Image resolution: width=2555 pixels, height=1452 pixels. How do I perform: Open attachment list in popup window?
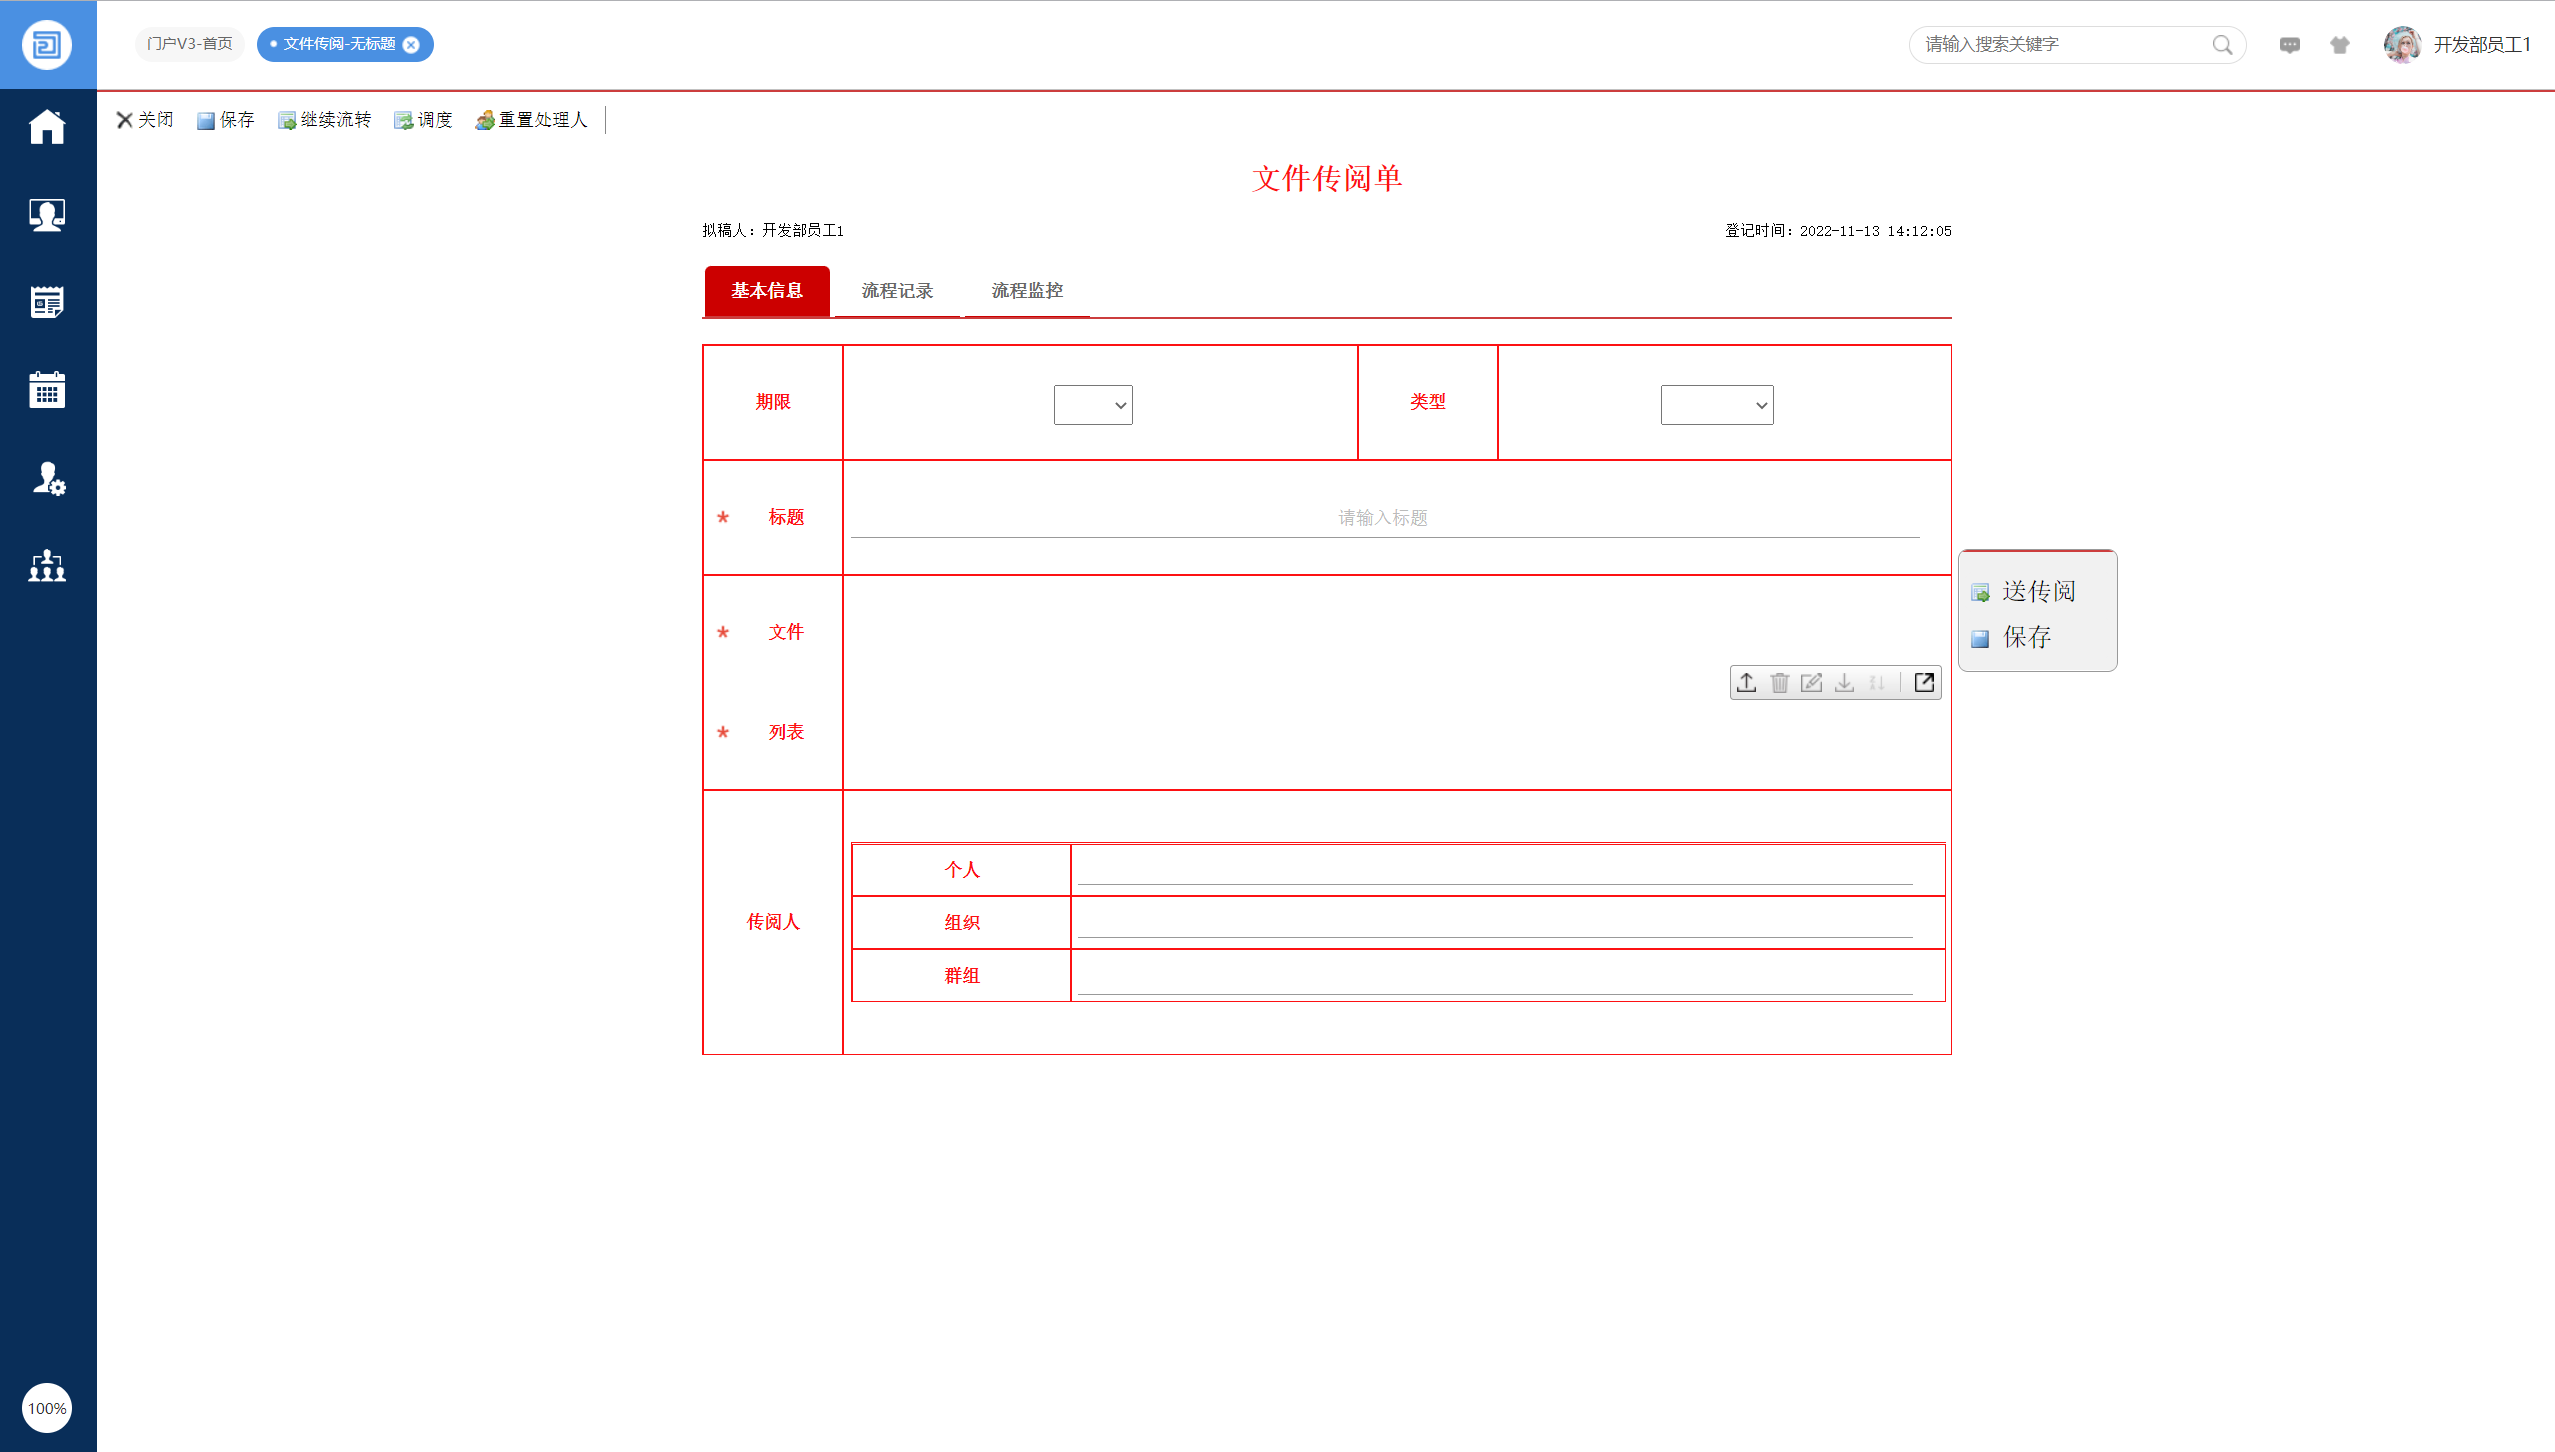pyautogui.click(x=1923, y=683)
